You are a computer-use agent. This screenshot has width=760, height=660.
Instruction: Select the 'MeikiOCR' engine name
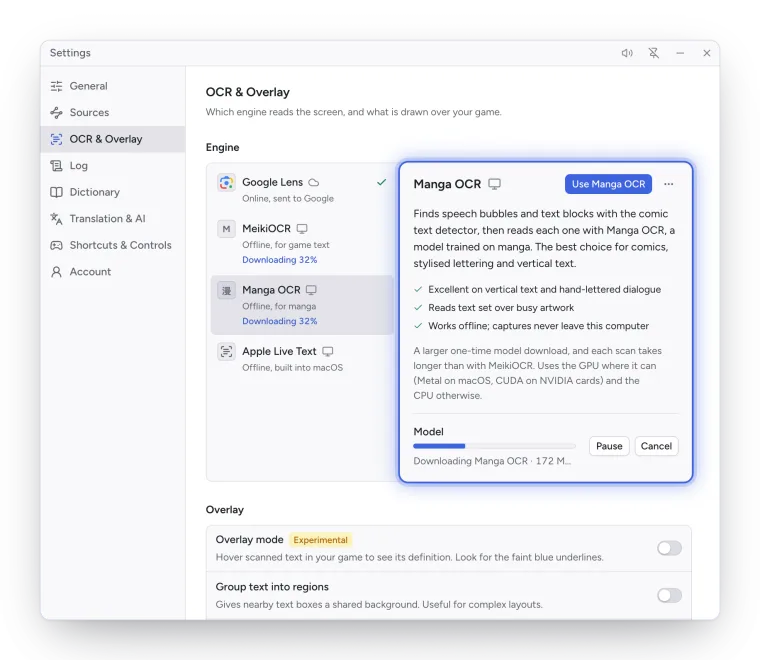267,228
